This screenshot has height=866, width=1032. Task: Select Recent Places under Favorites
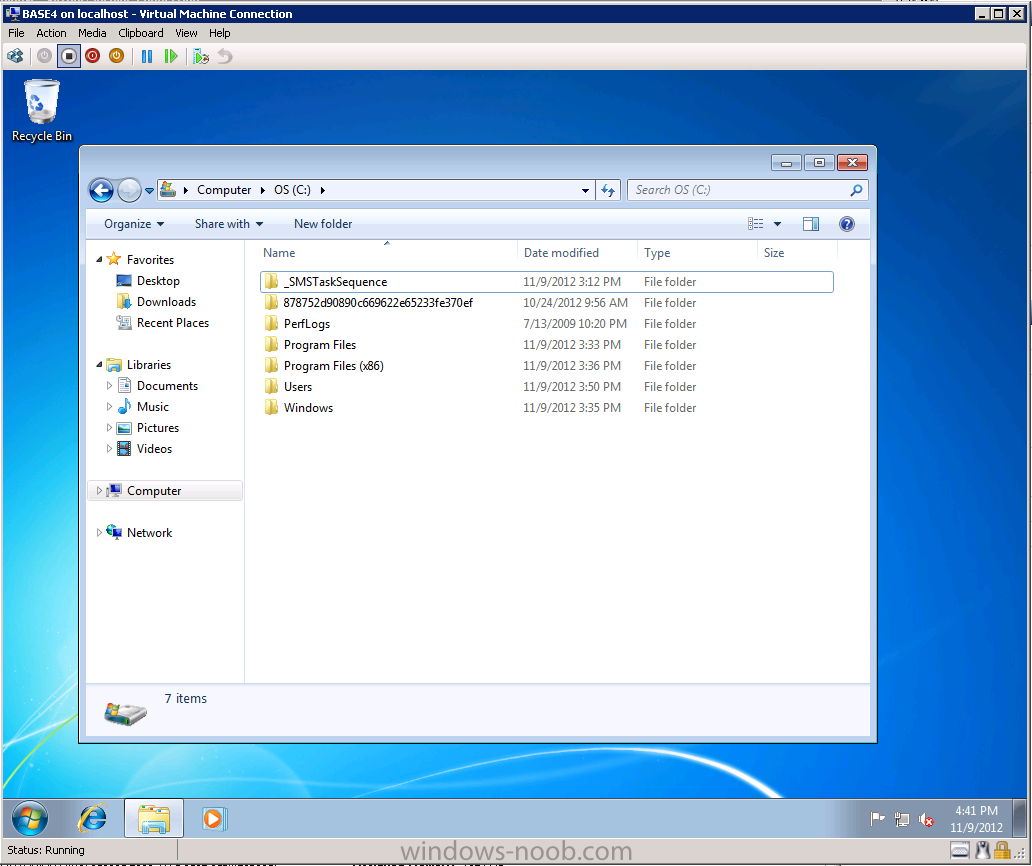pos(172,323)
